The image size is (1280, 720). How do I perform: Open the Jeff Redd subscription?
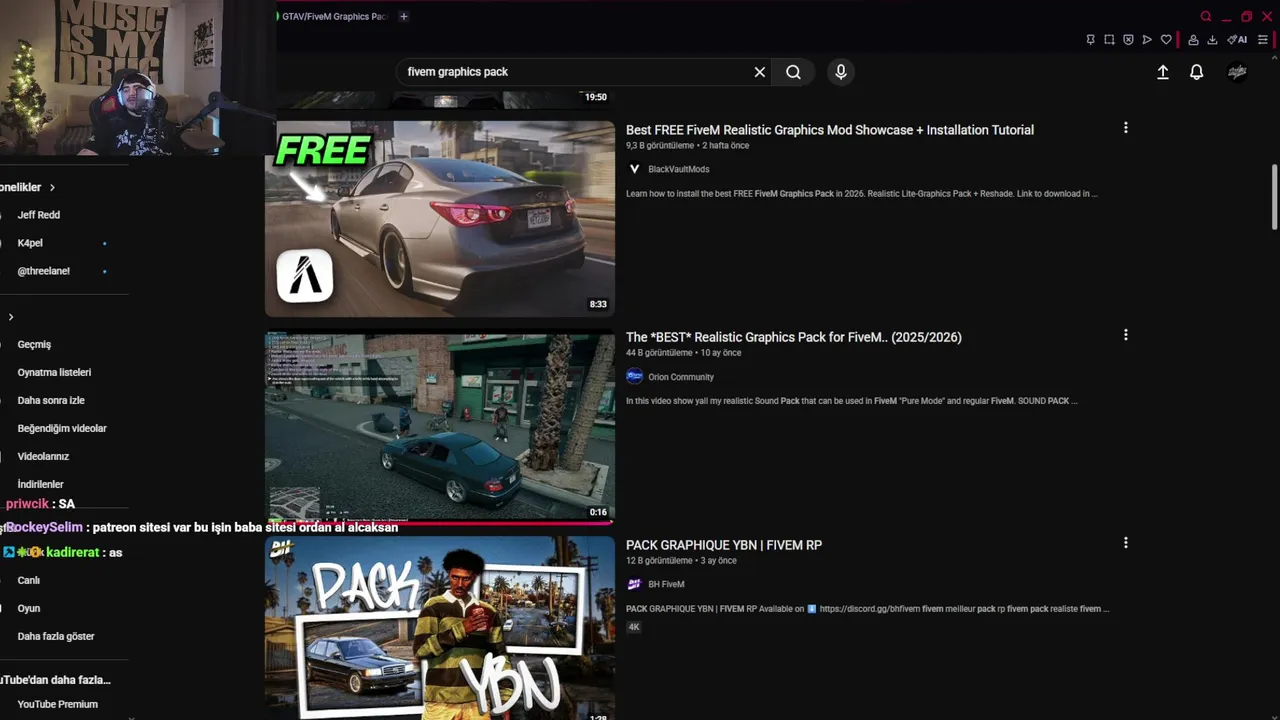point(39,215)
